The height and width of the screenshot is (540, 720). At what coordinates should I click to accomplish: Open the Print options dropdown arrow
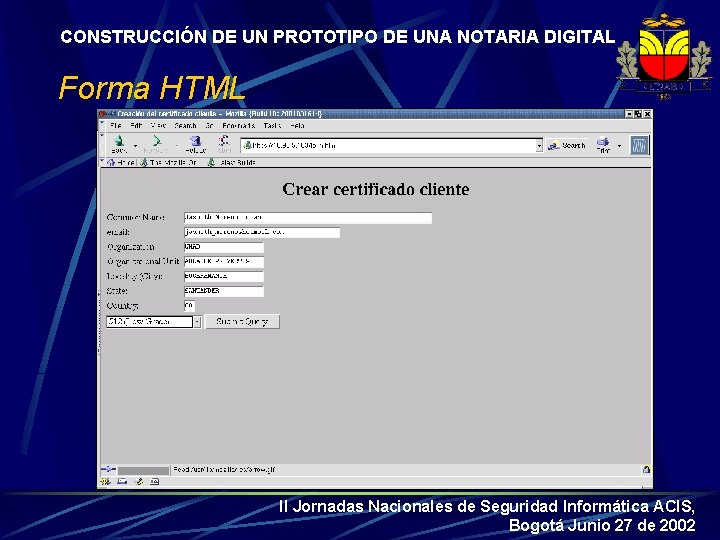click(619, 146)
